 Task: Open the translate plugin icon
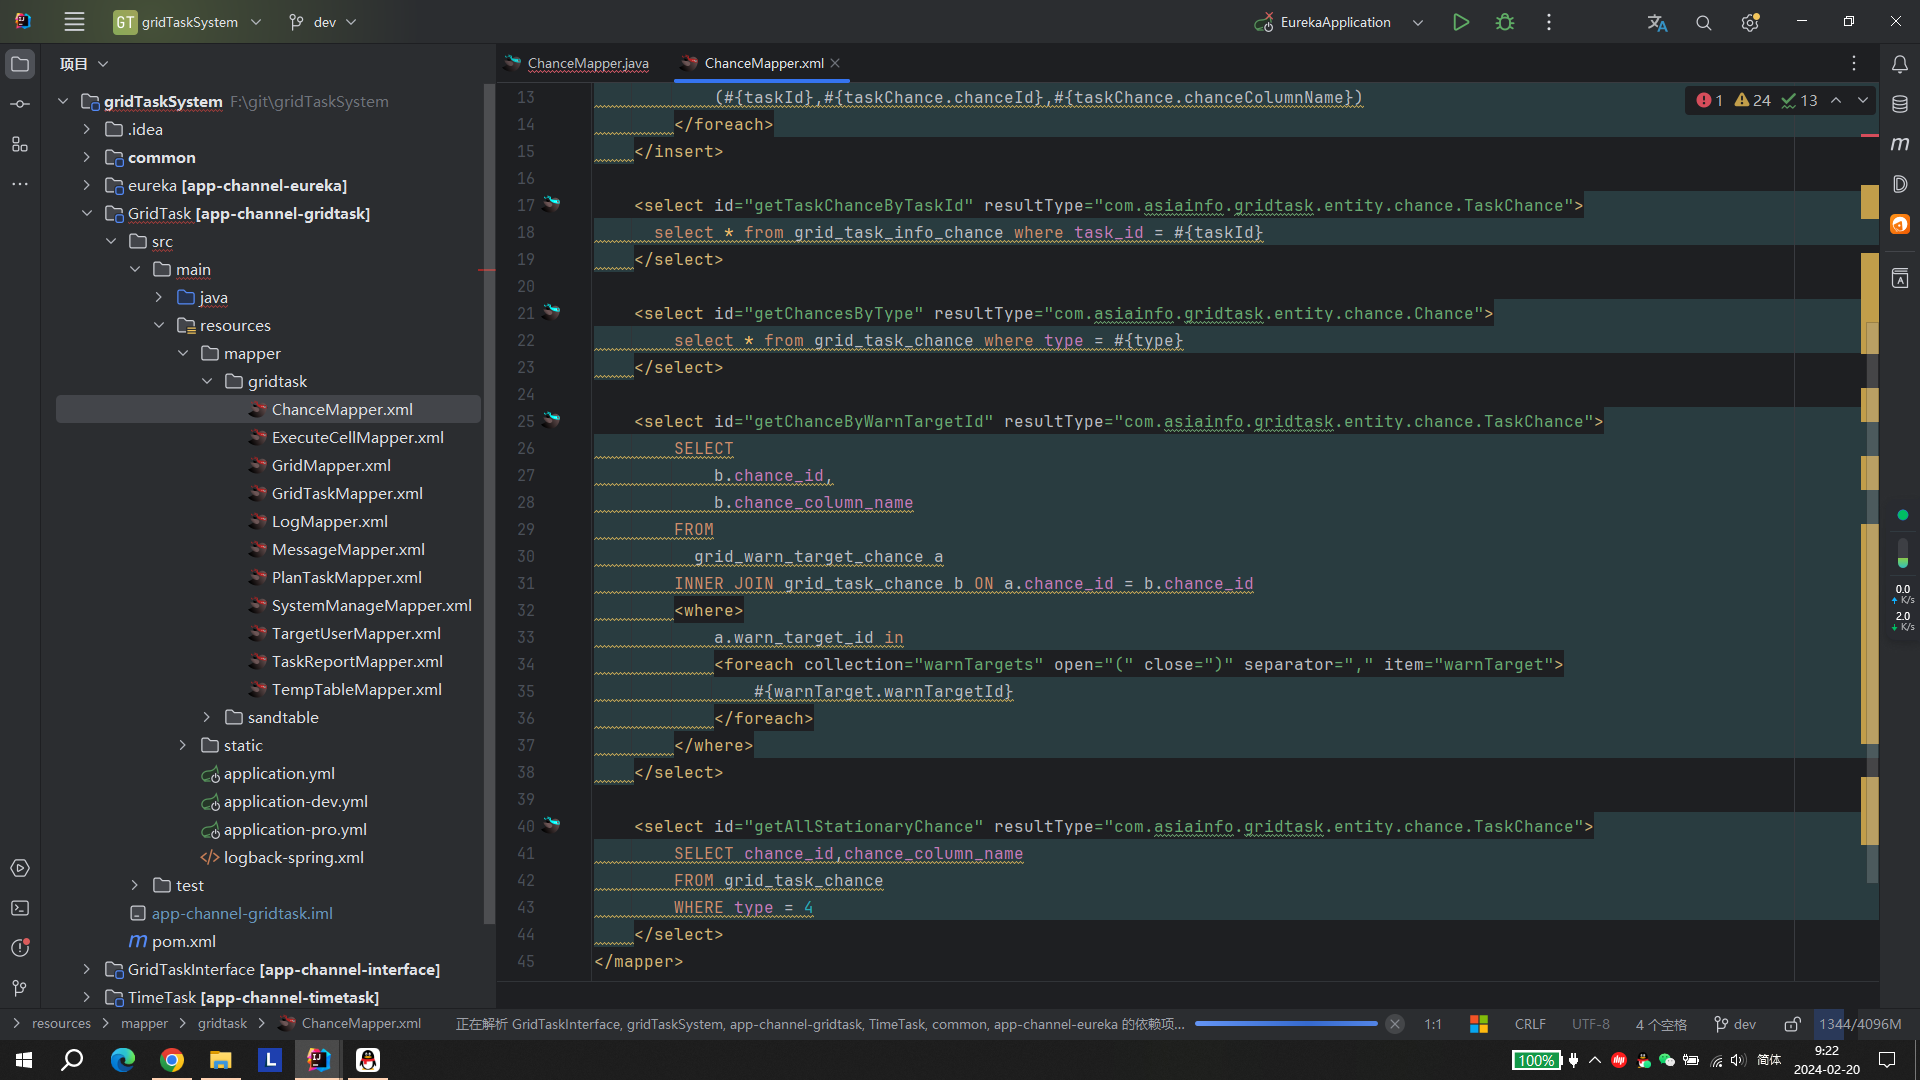tap(1657, 22)
